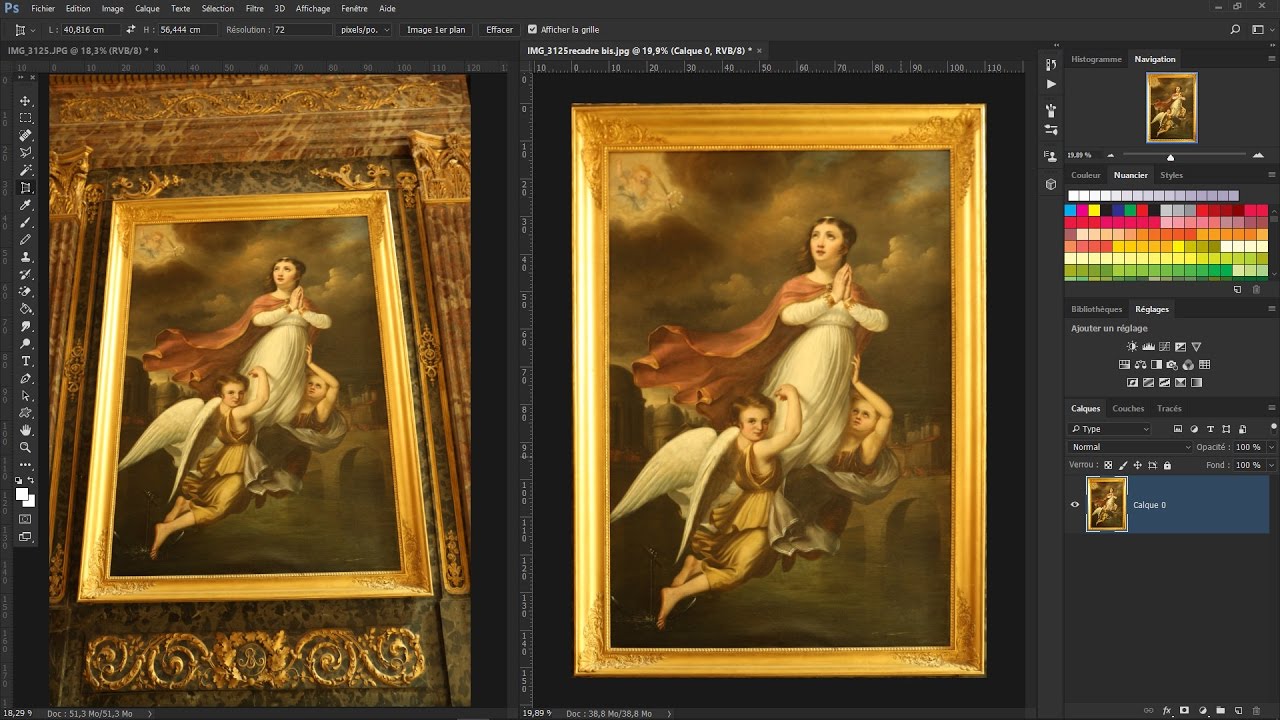
Task: Create a new group folder icon
Action: tap(1220, 710)
